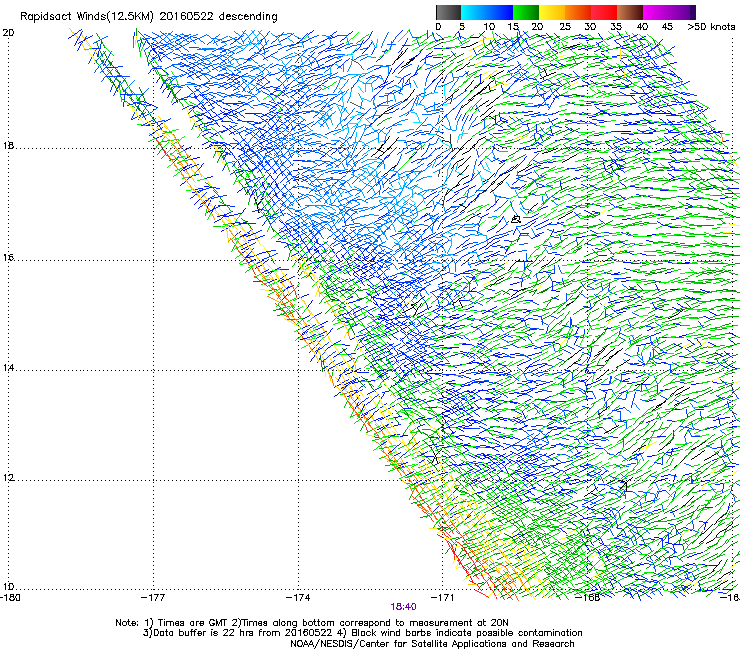Click the latitude label 16

pyautogui.click(x=8, y=258)
